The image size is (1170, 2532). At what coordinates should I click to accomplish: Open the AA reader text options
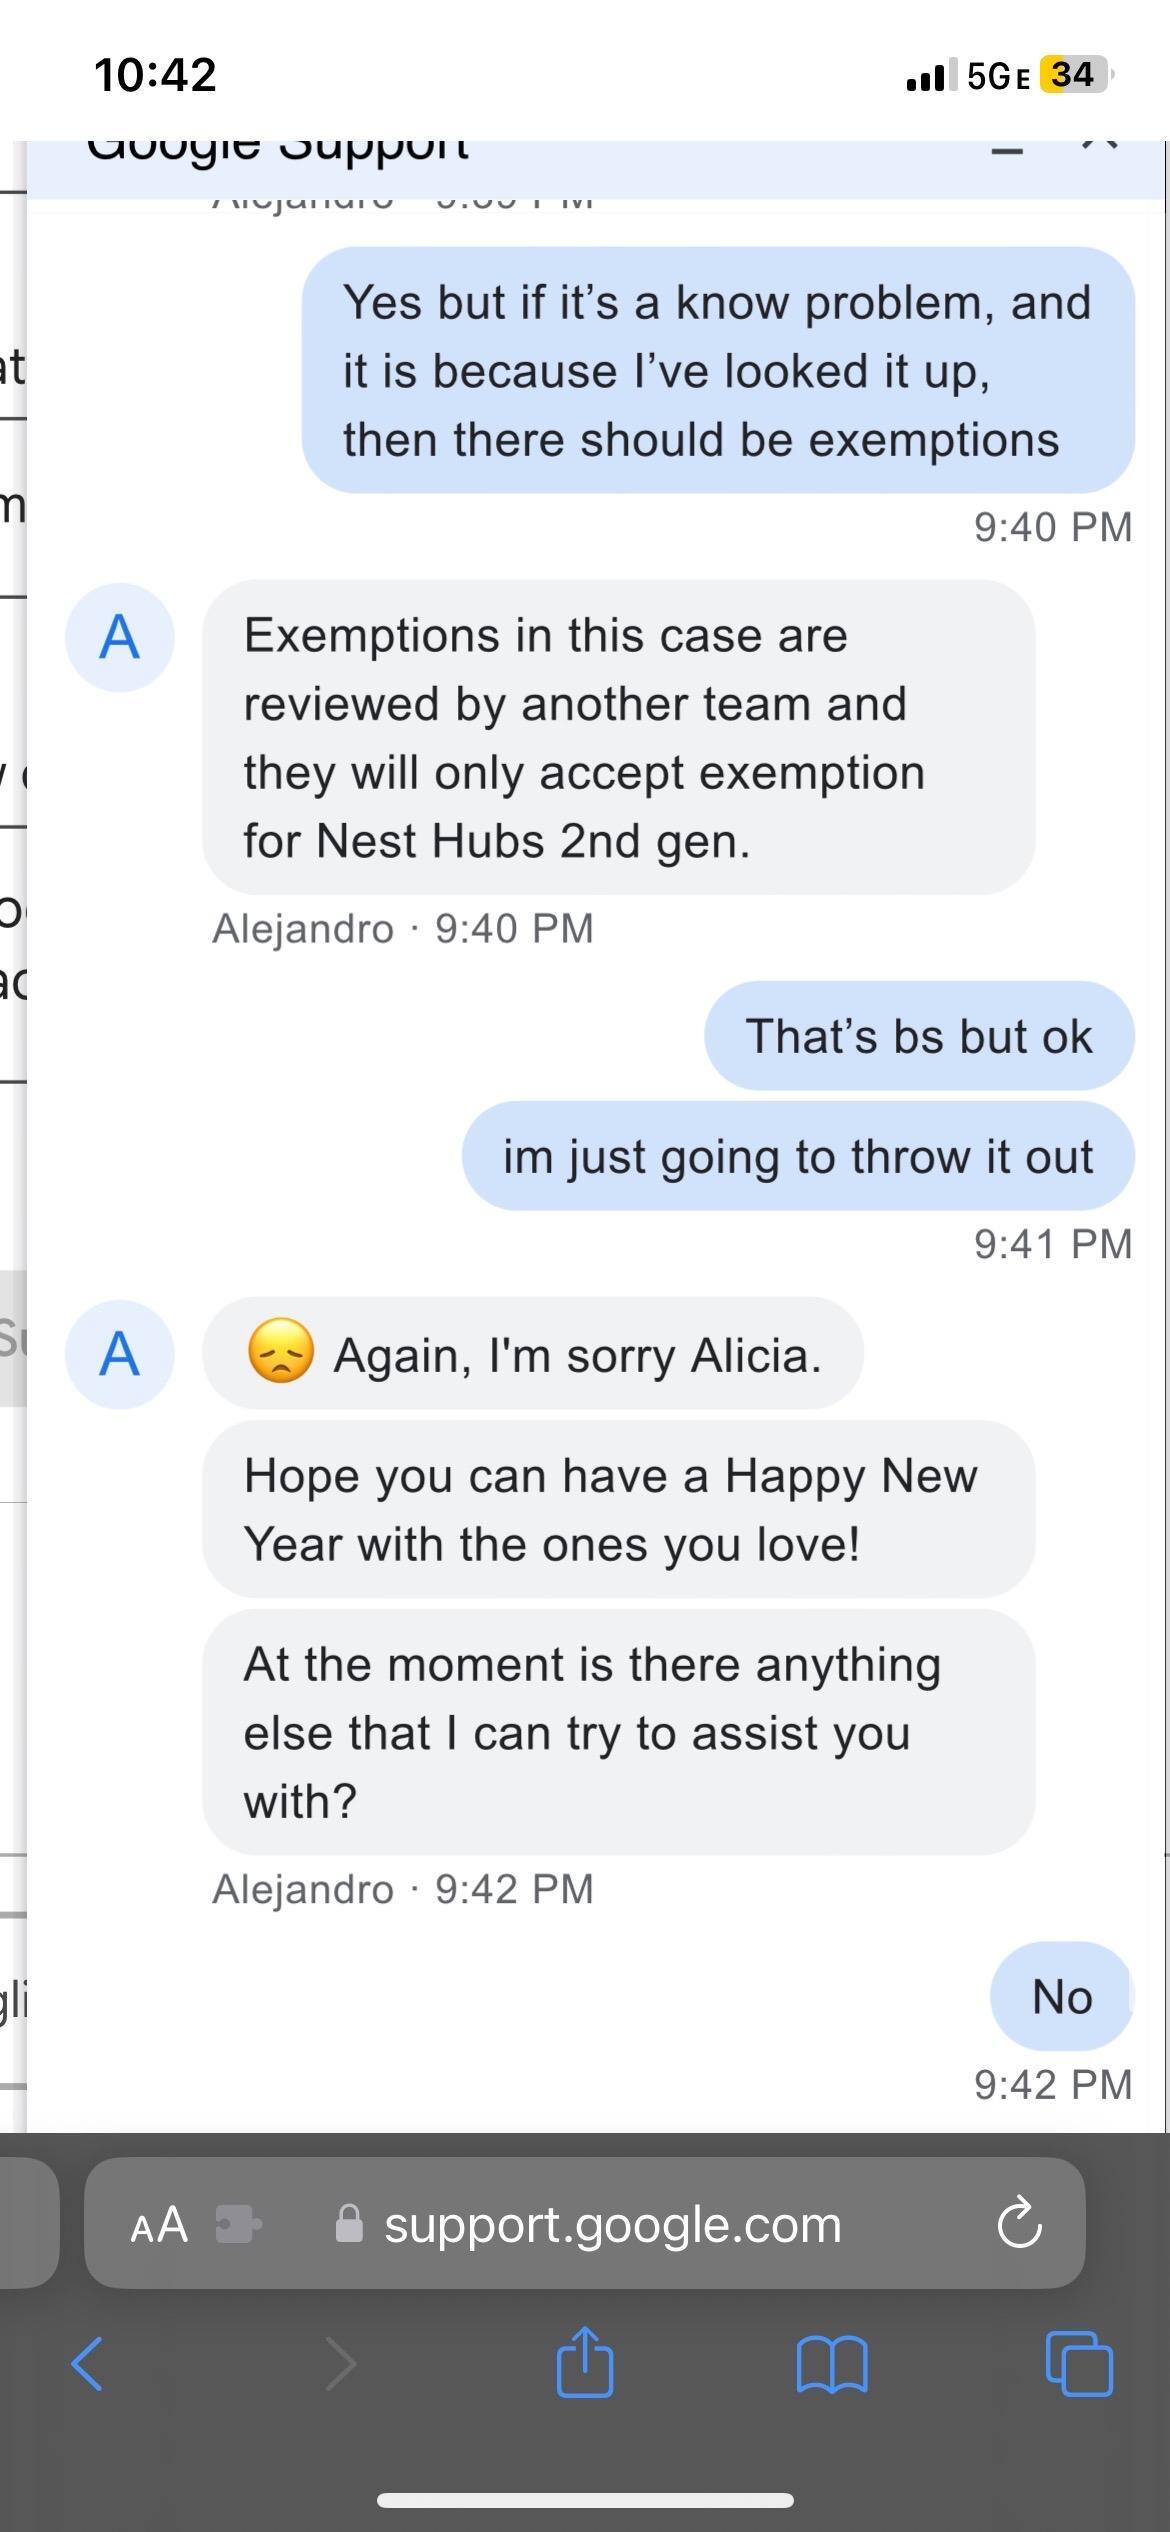click(159, 2224)
